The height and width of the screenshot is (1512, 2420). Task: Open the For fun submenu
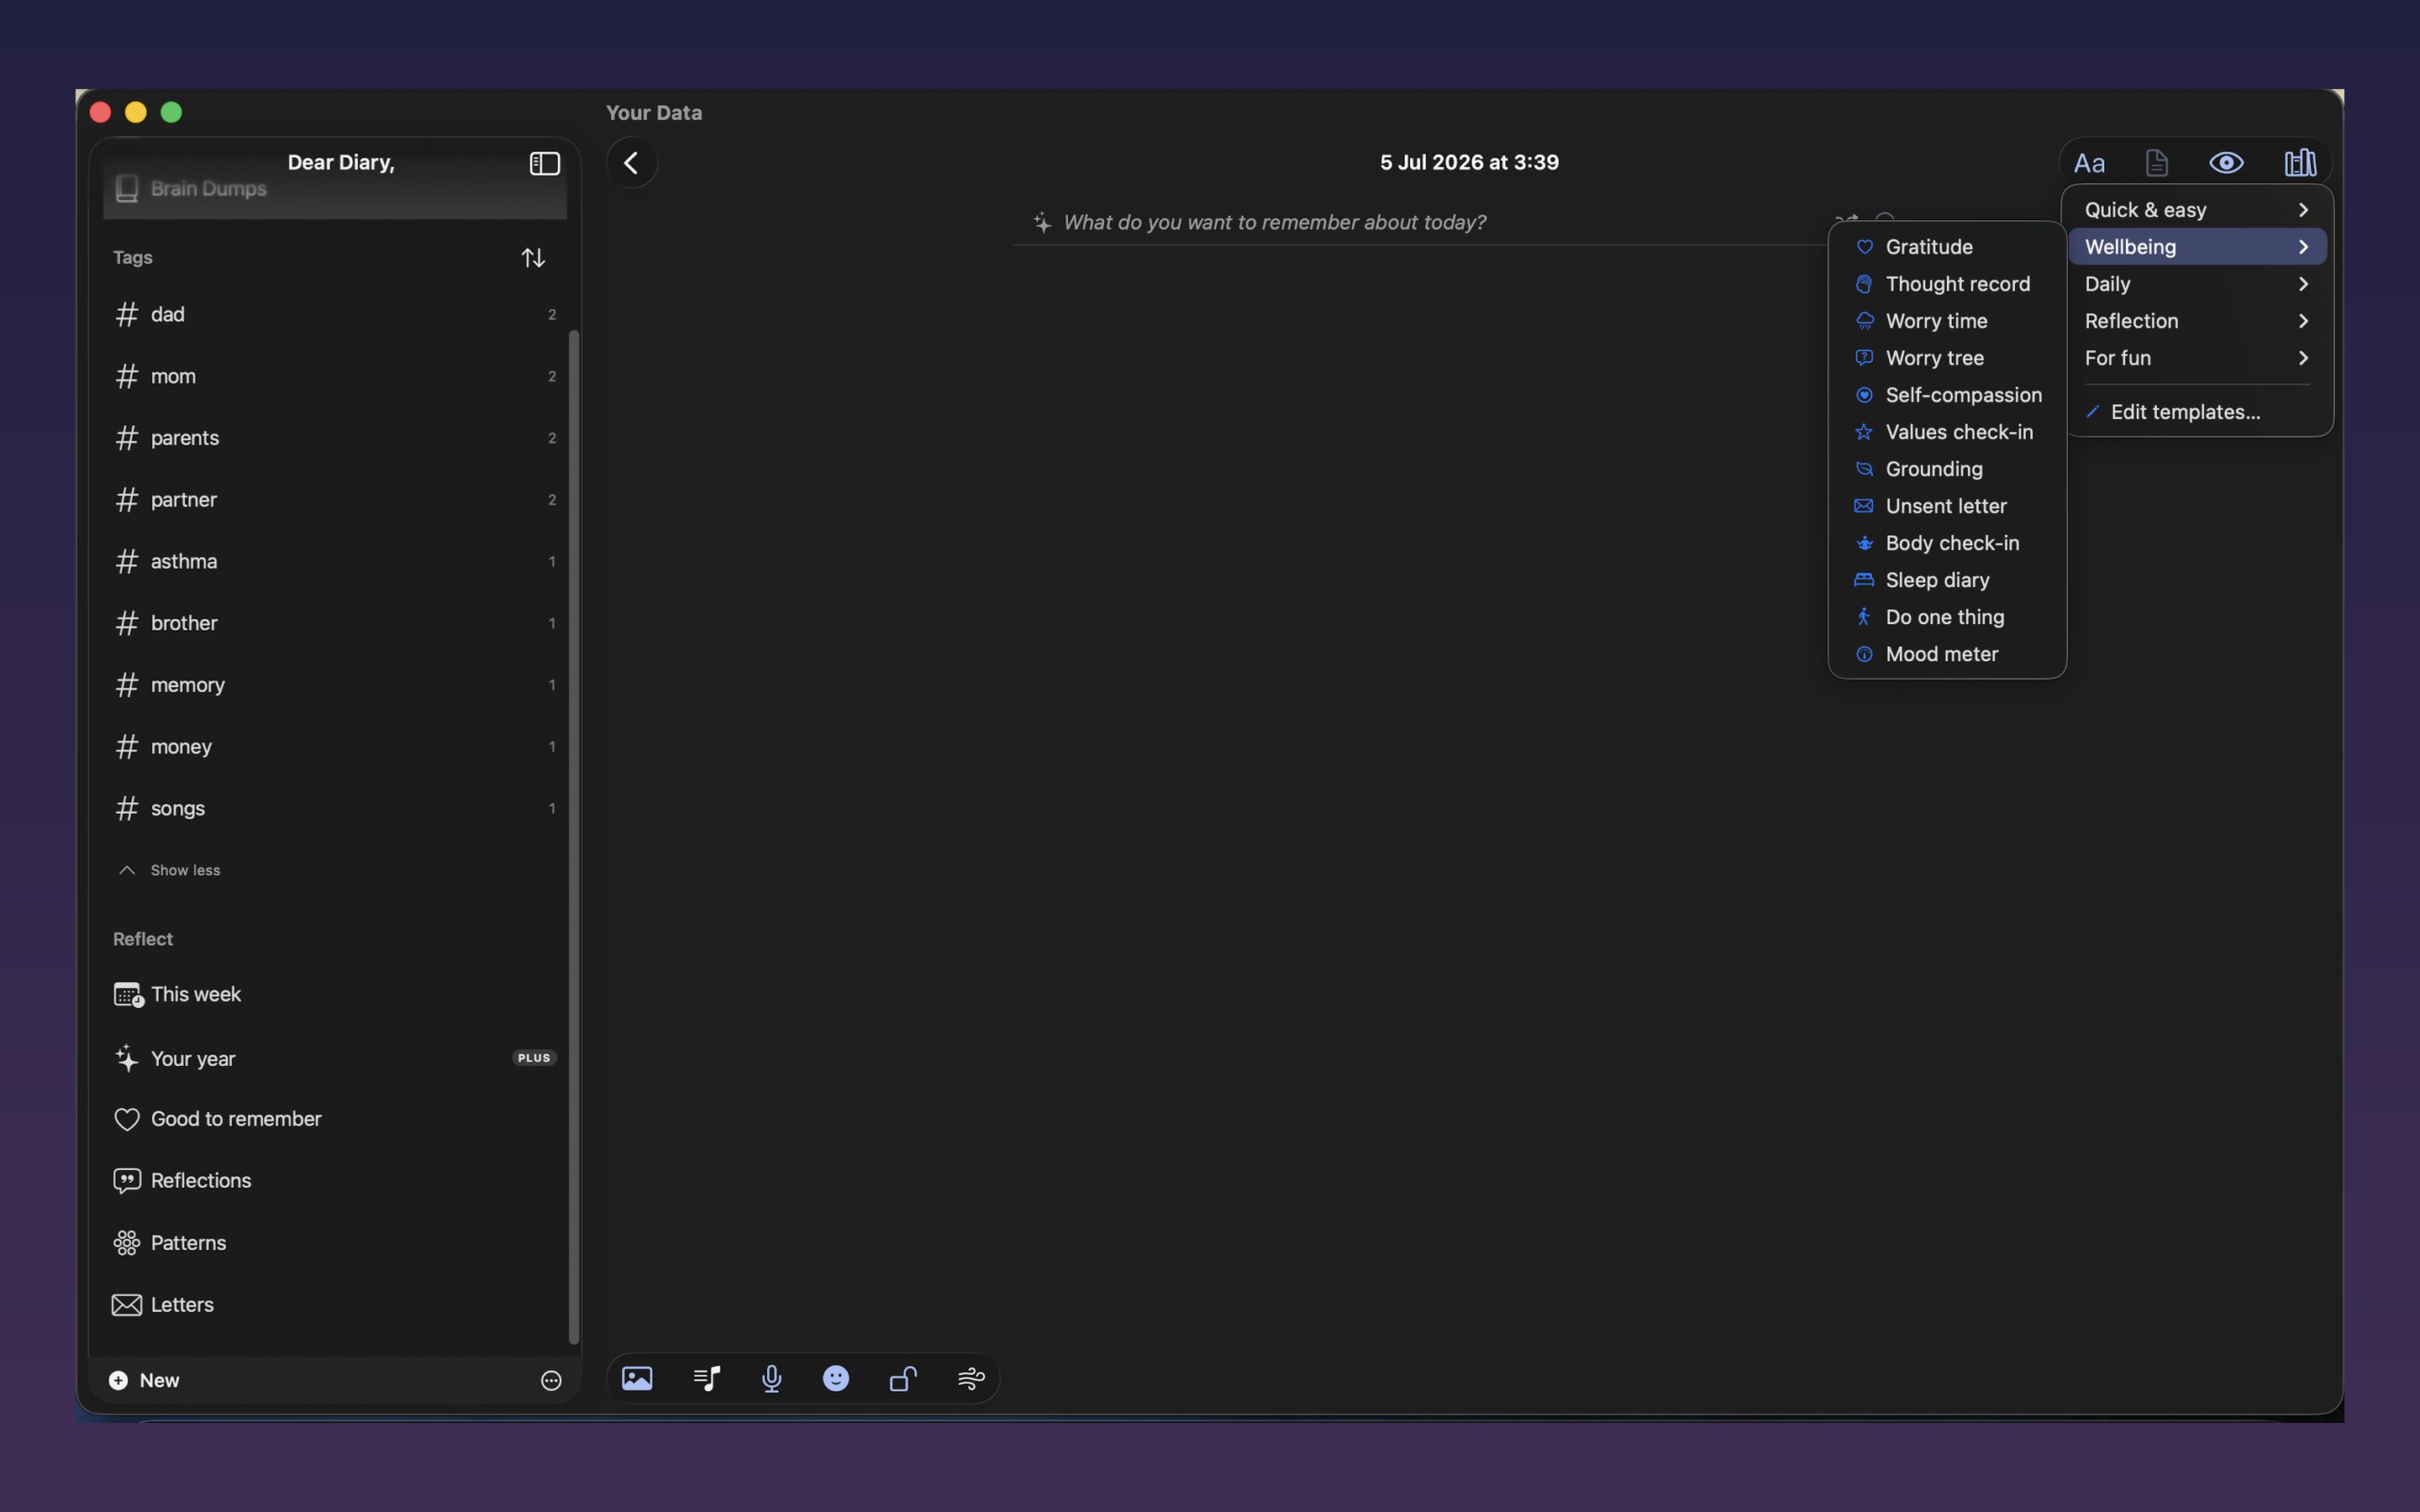2197,358
